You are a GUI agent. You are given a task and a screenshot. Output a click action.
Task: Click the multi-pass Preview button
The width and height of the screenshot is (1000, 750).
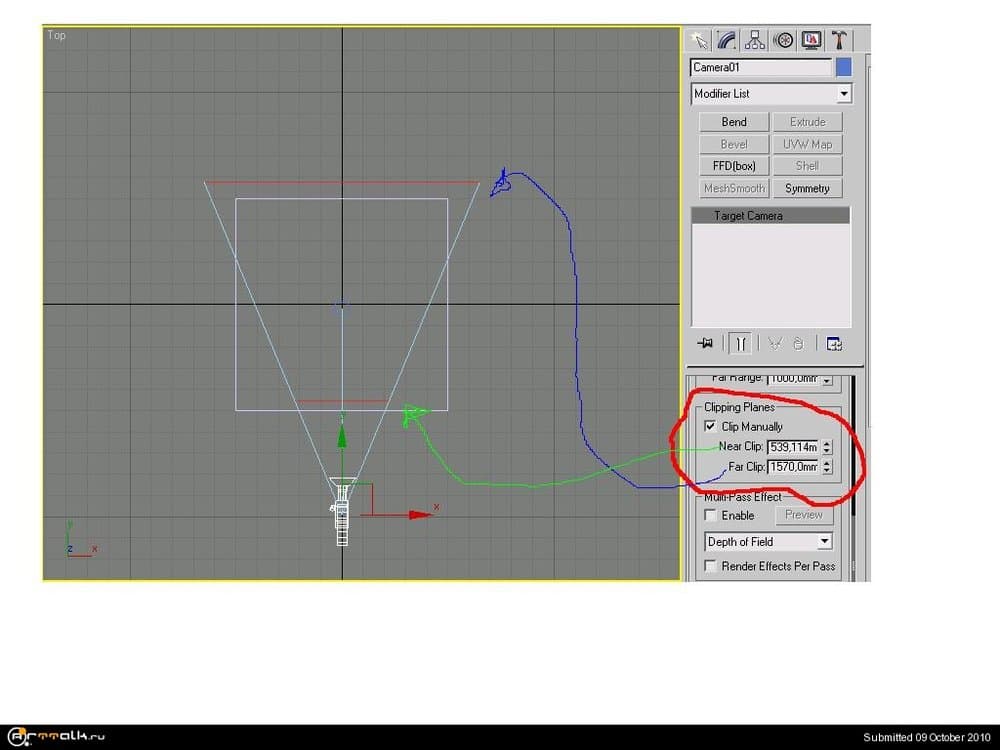tap(804, 515)
